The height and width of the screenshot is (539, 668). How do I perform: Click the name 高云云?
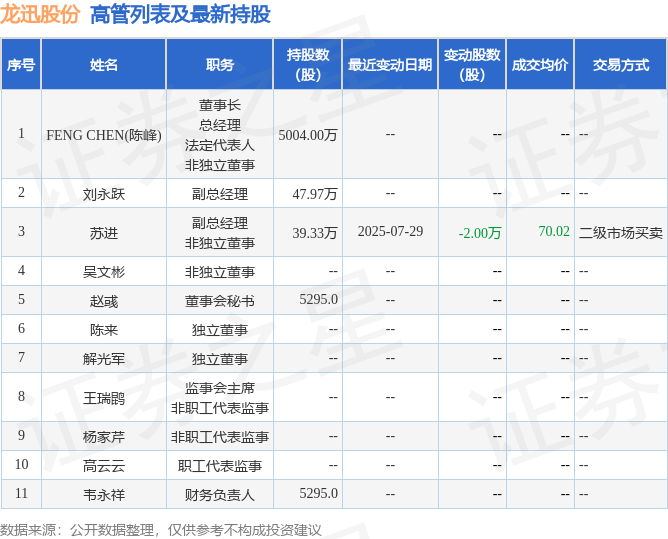104,466
